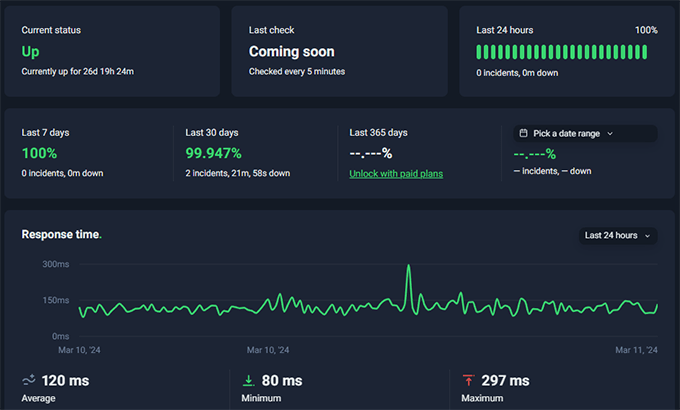
Task: Click the calendar icon in date range picker
Action: pos(523,133)
